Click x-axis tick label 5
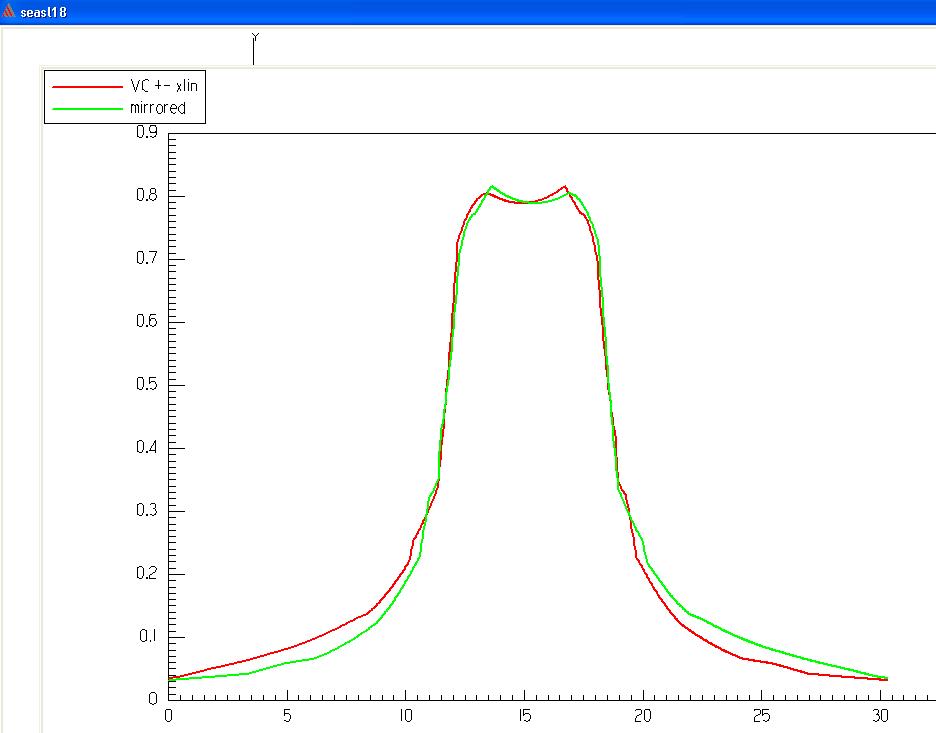 coord(287,716)
